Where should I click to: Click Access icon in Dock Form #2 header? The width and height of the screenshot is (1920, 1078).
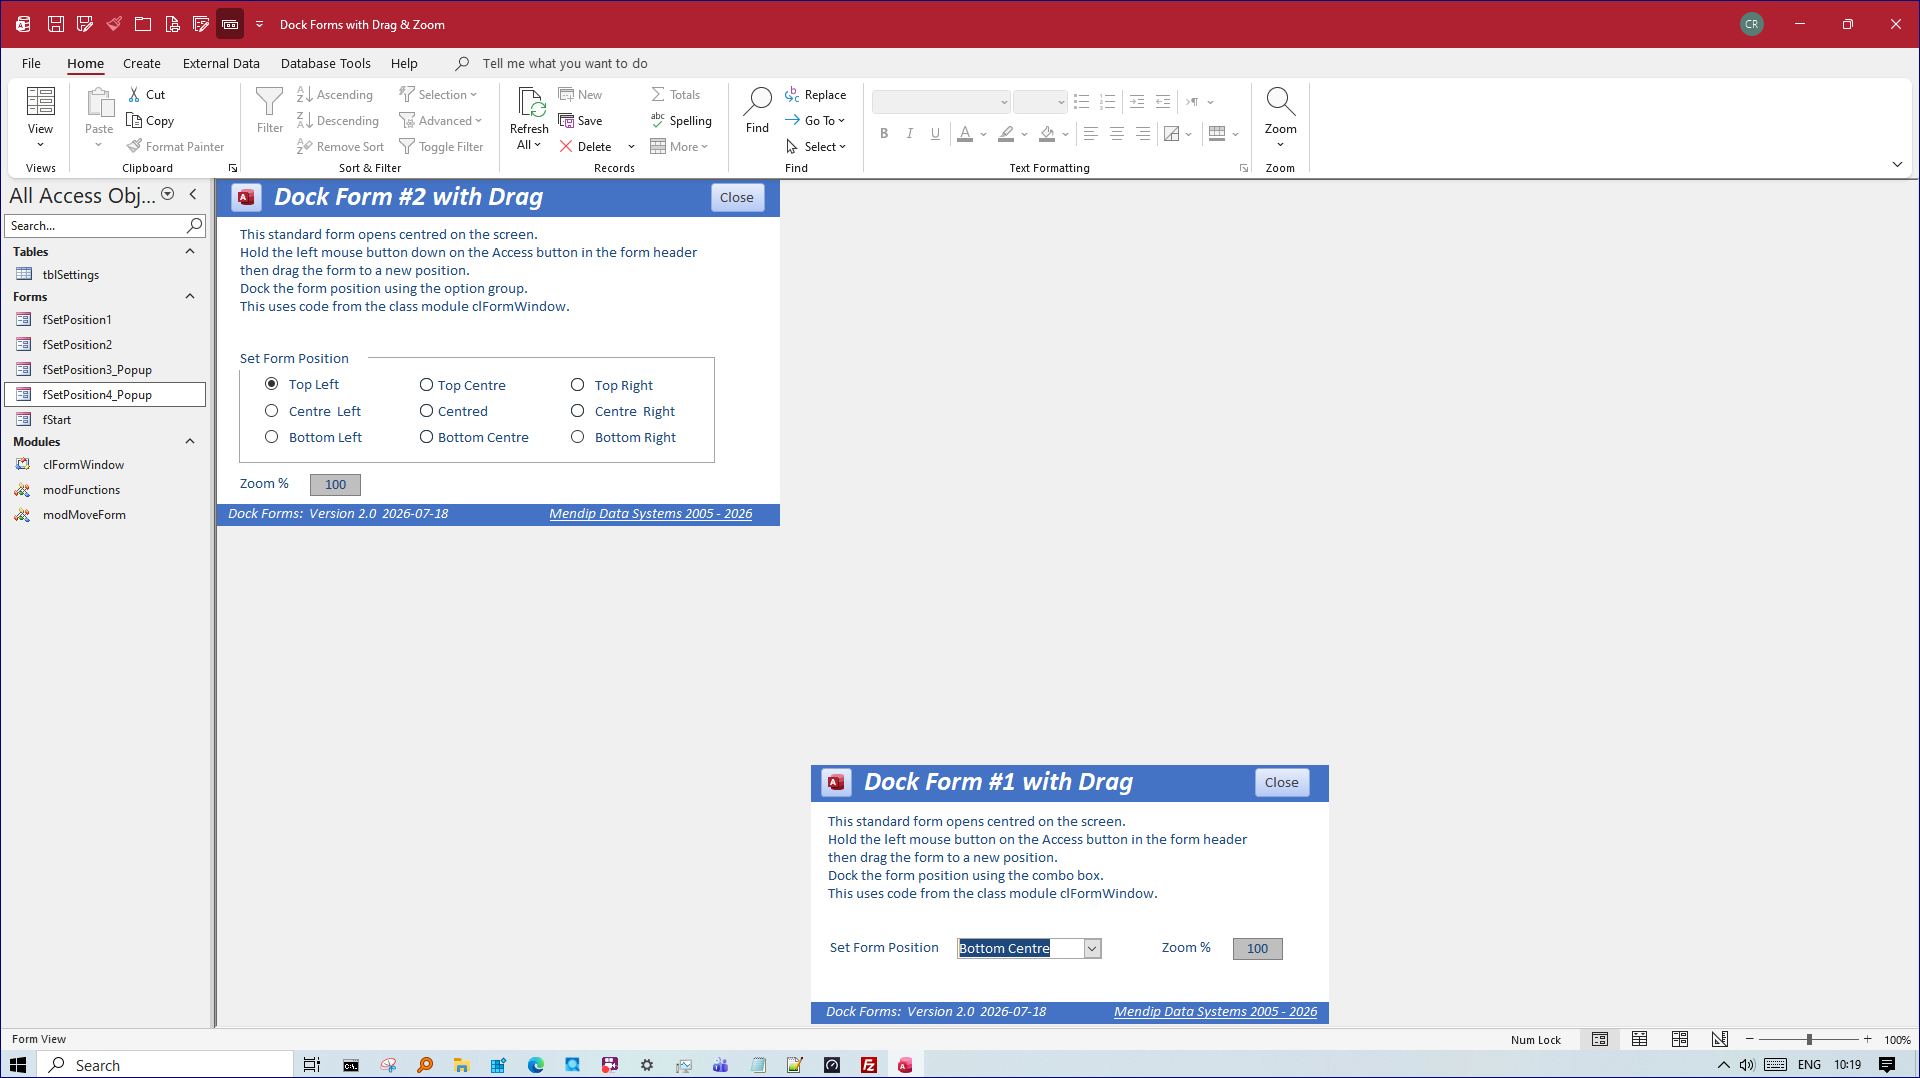click(x=246, y=198)
